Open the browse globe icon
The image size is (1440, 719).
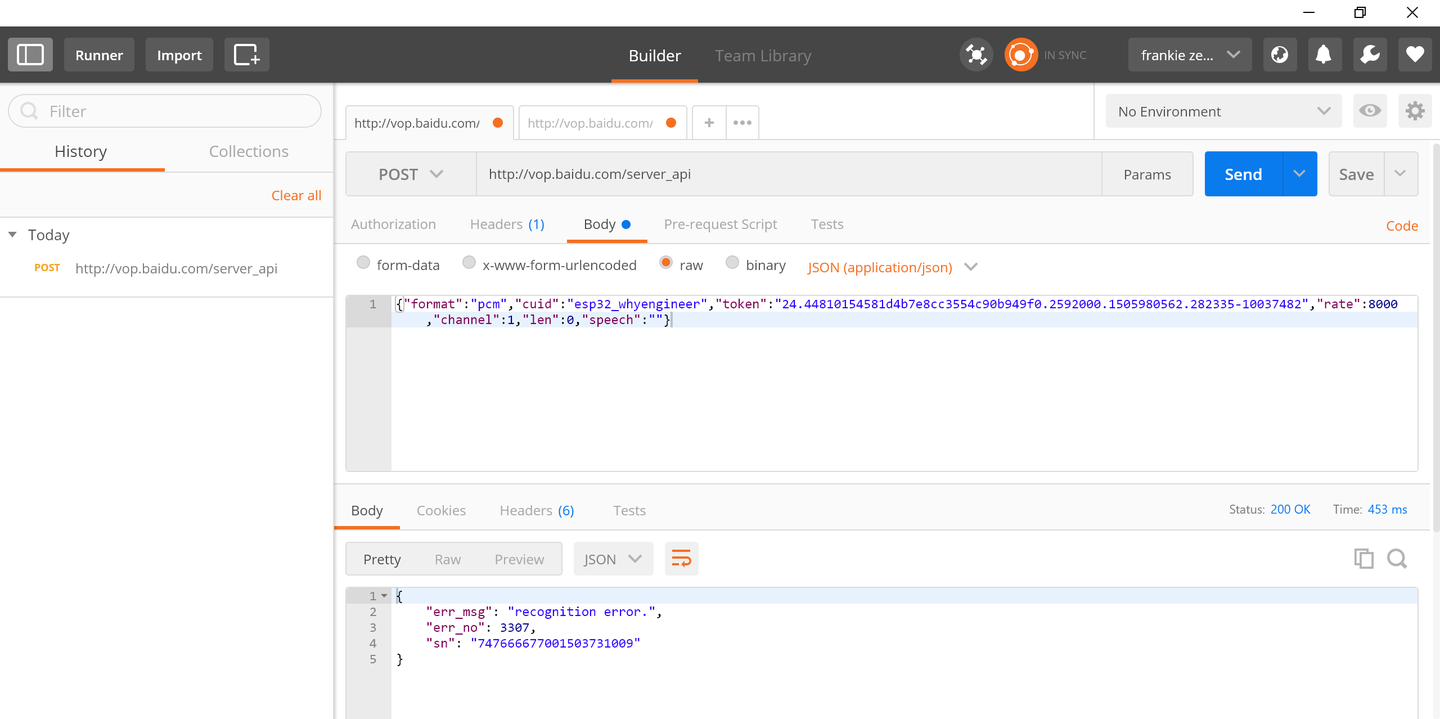(1279, 55)
